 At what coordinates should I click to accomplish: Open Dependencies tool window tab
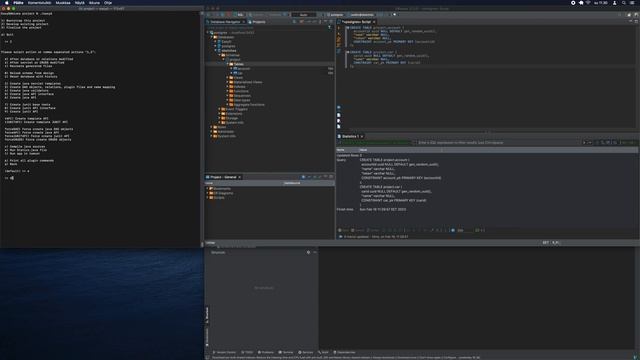click(344, 352)
